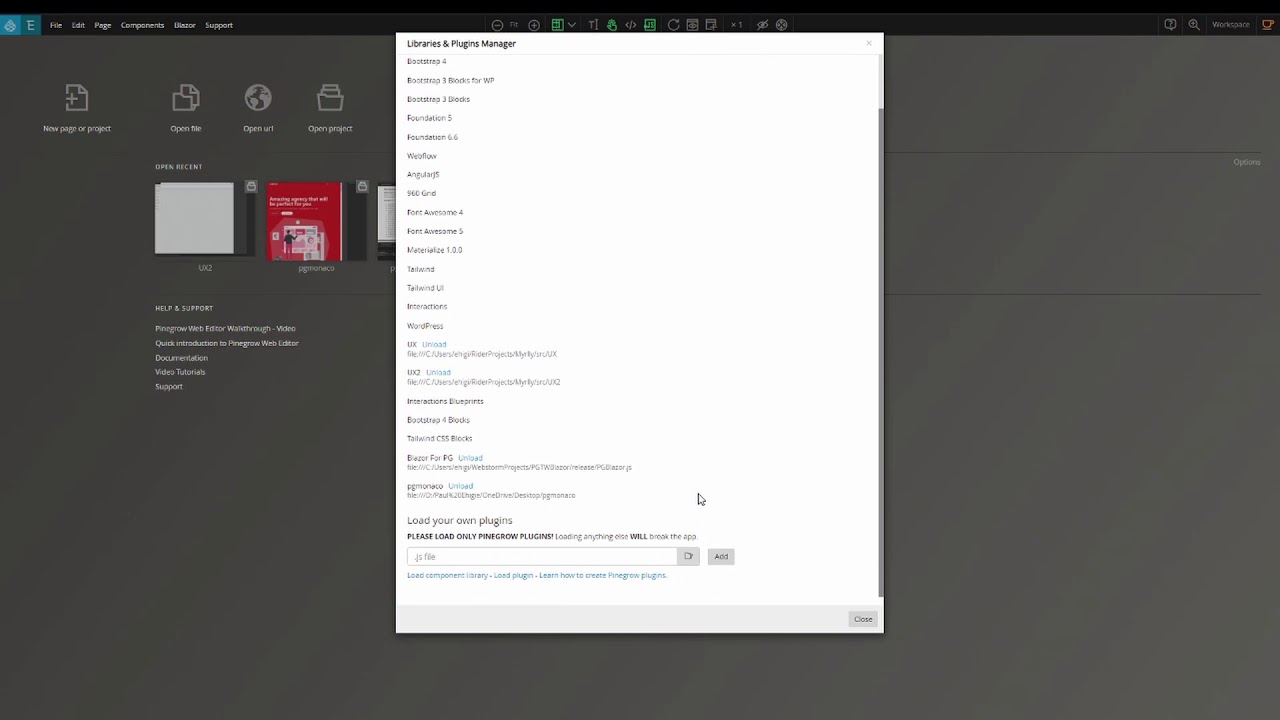1280x720 pixels.
Task: Click the lock icon on UX2 thumbnail
Action: tap(251, 187)
